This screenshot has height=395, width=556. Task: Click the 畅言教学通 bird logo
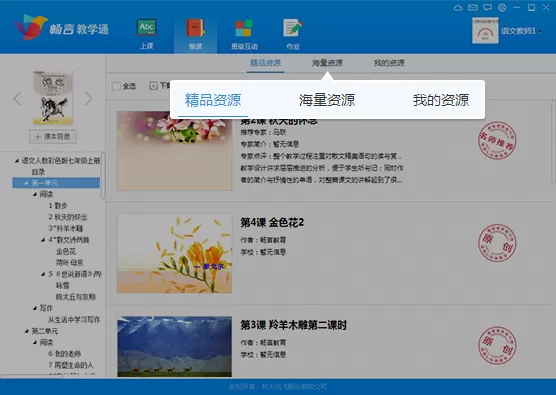point(30,27)
